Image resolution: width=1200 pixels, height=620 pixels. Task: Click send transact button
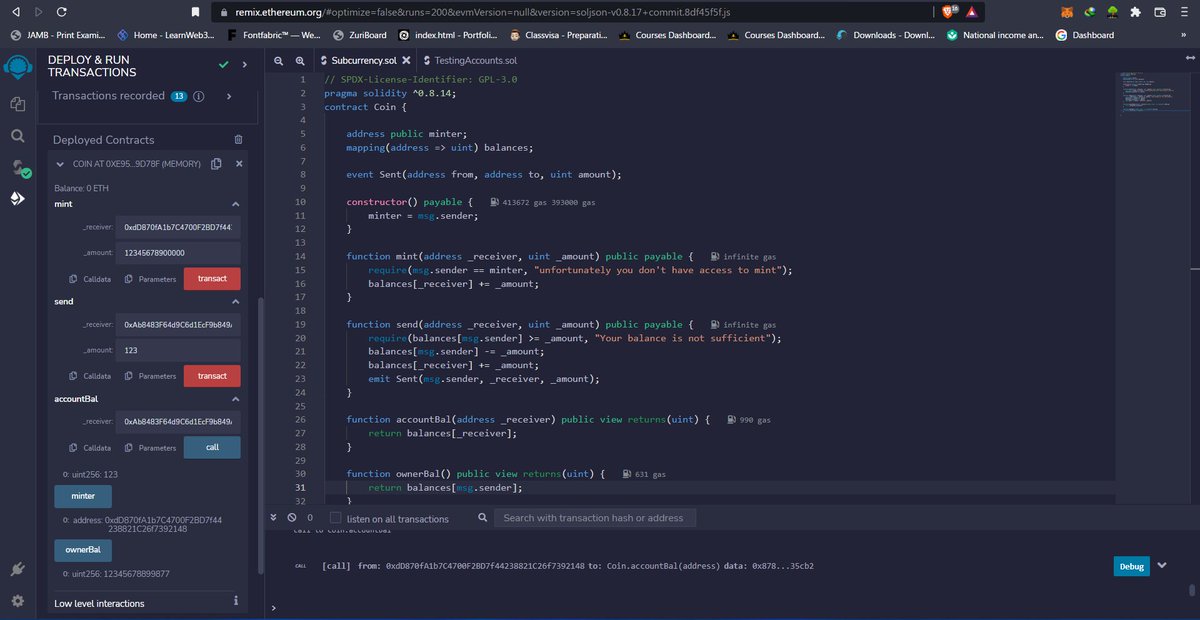coord(212,376)
